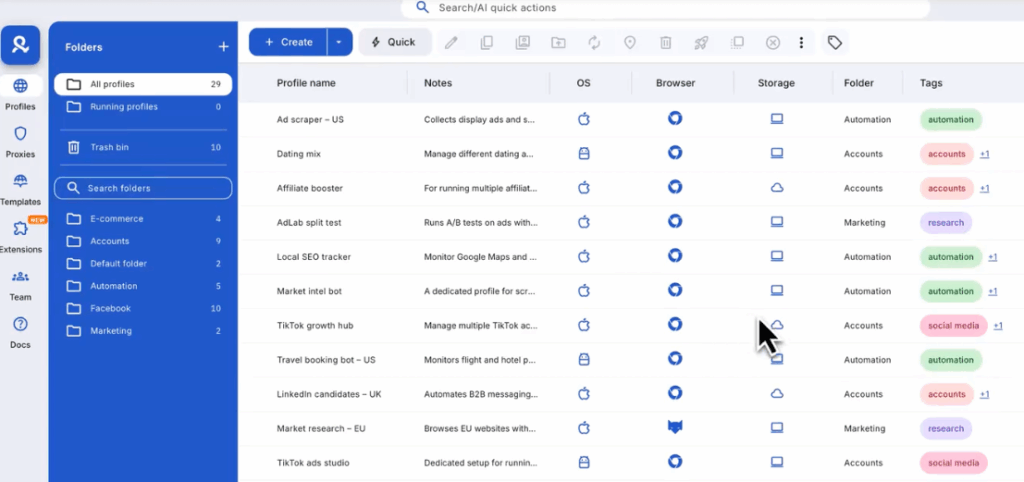The width and height of the screenshot is (1024, 482).
Task: Click the Quick button
Action: pyautogui.click(x=394, y=42)
